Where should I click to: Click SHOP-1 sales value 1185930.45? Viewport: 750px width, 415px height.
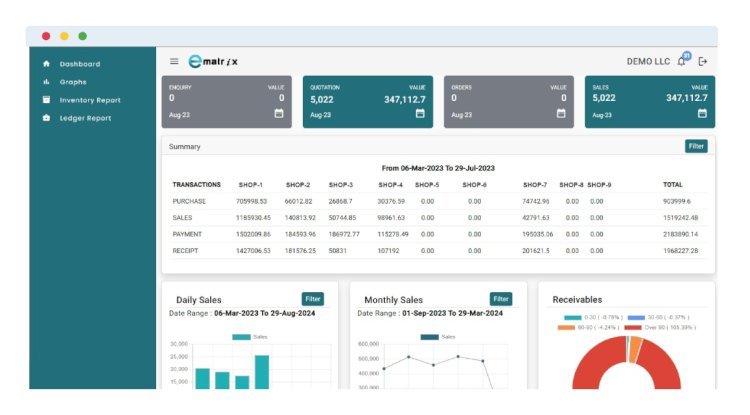[253, 218]
